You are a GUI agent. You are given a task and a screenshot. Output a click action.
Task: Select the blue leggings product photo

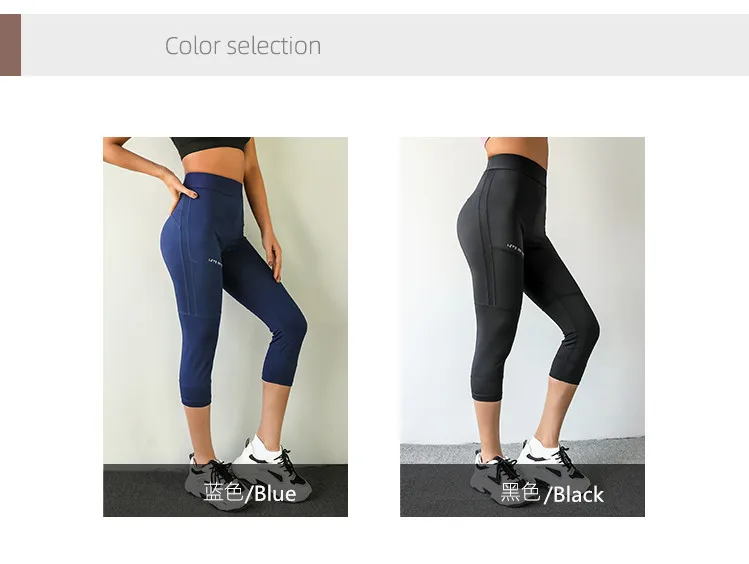pos(225,327)
